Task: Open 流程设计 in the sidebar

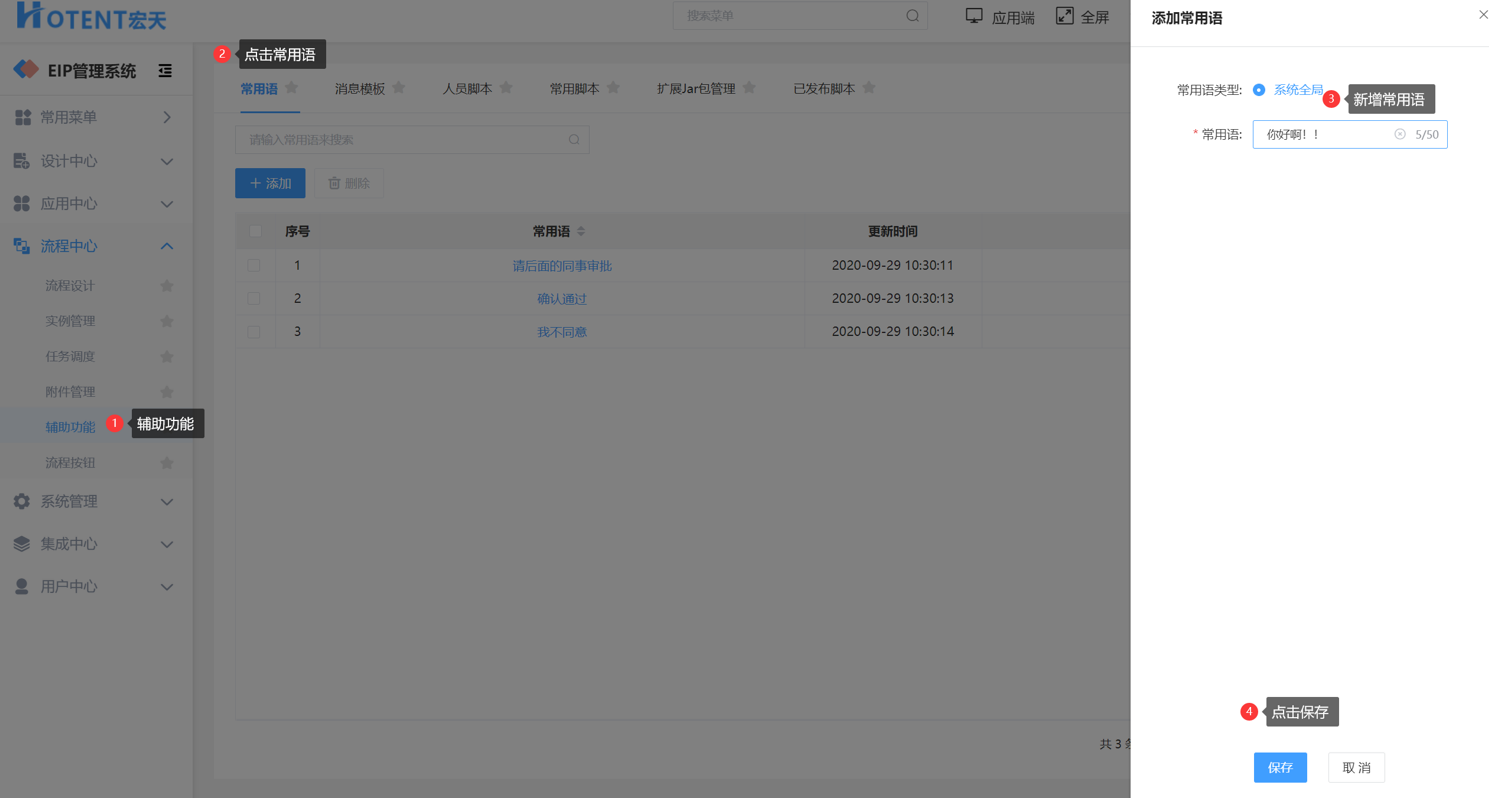Action: 70,286
